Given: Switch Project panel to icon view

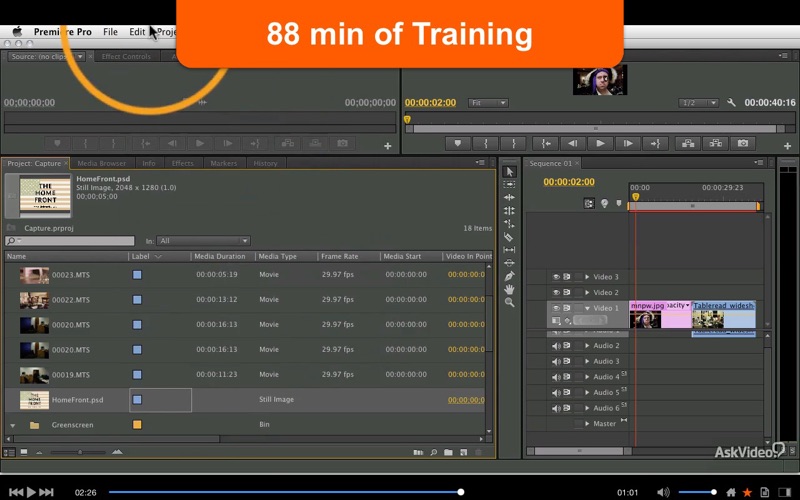Looking at the screenshot, I should click(x=23, y=452).
